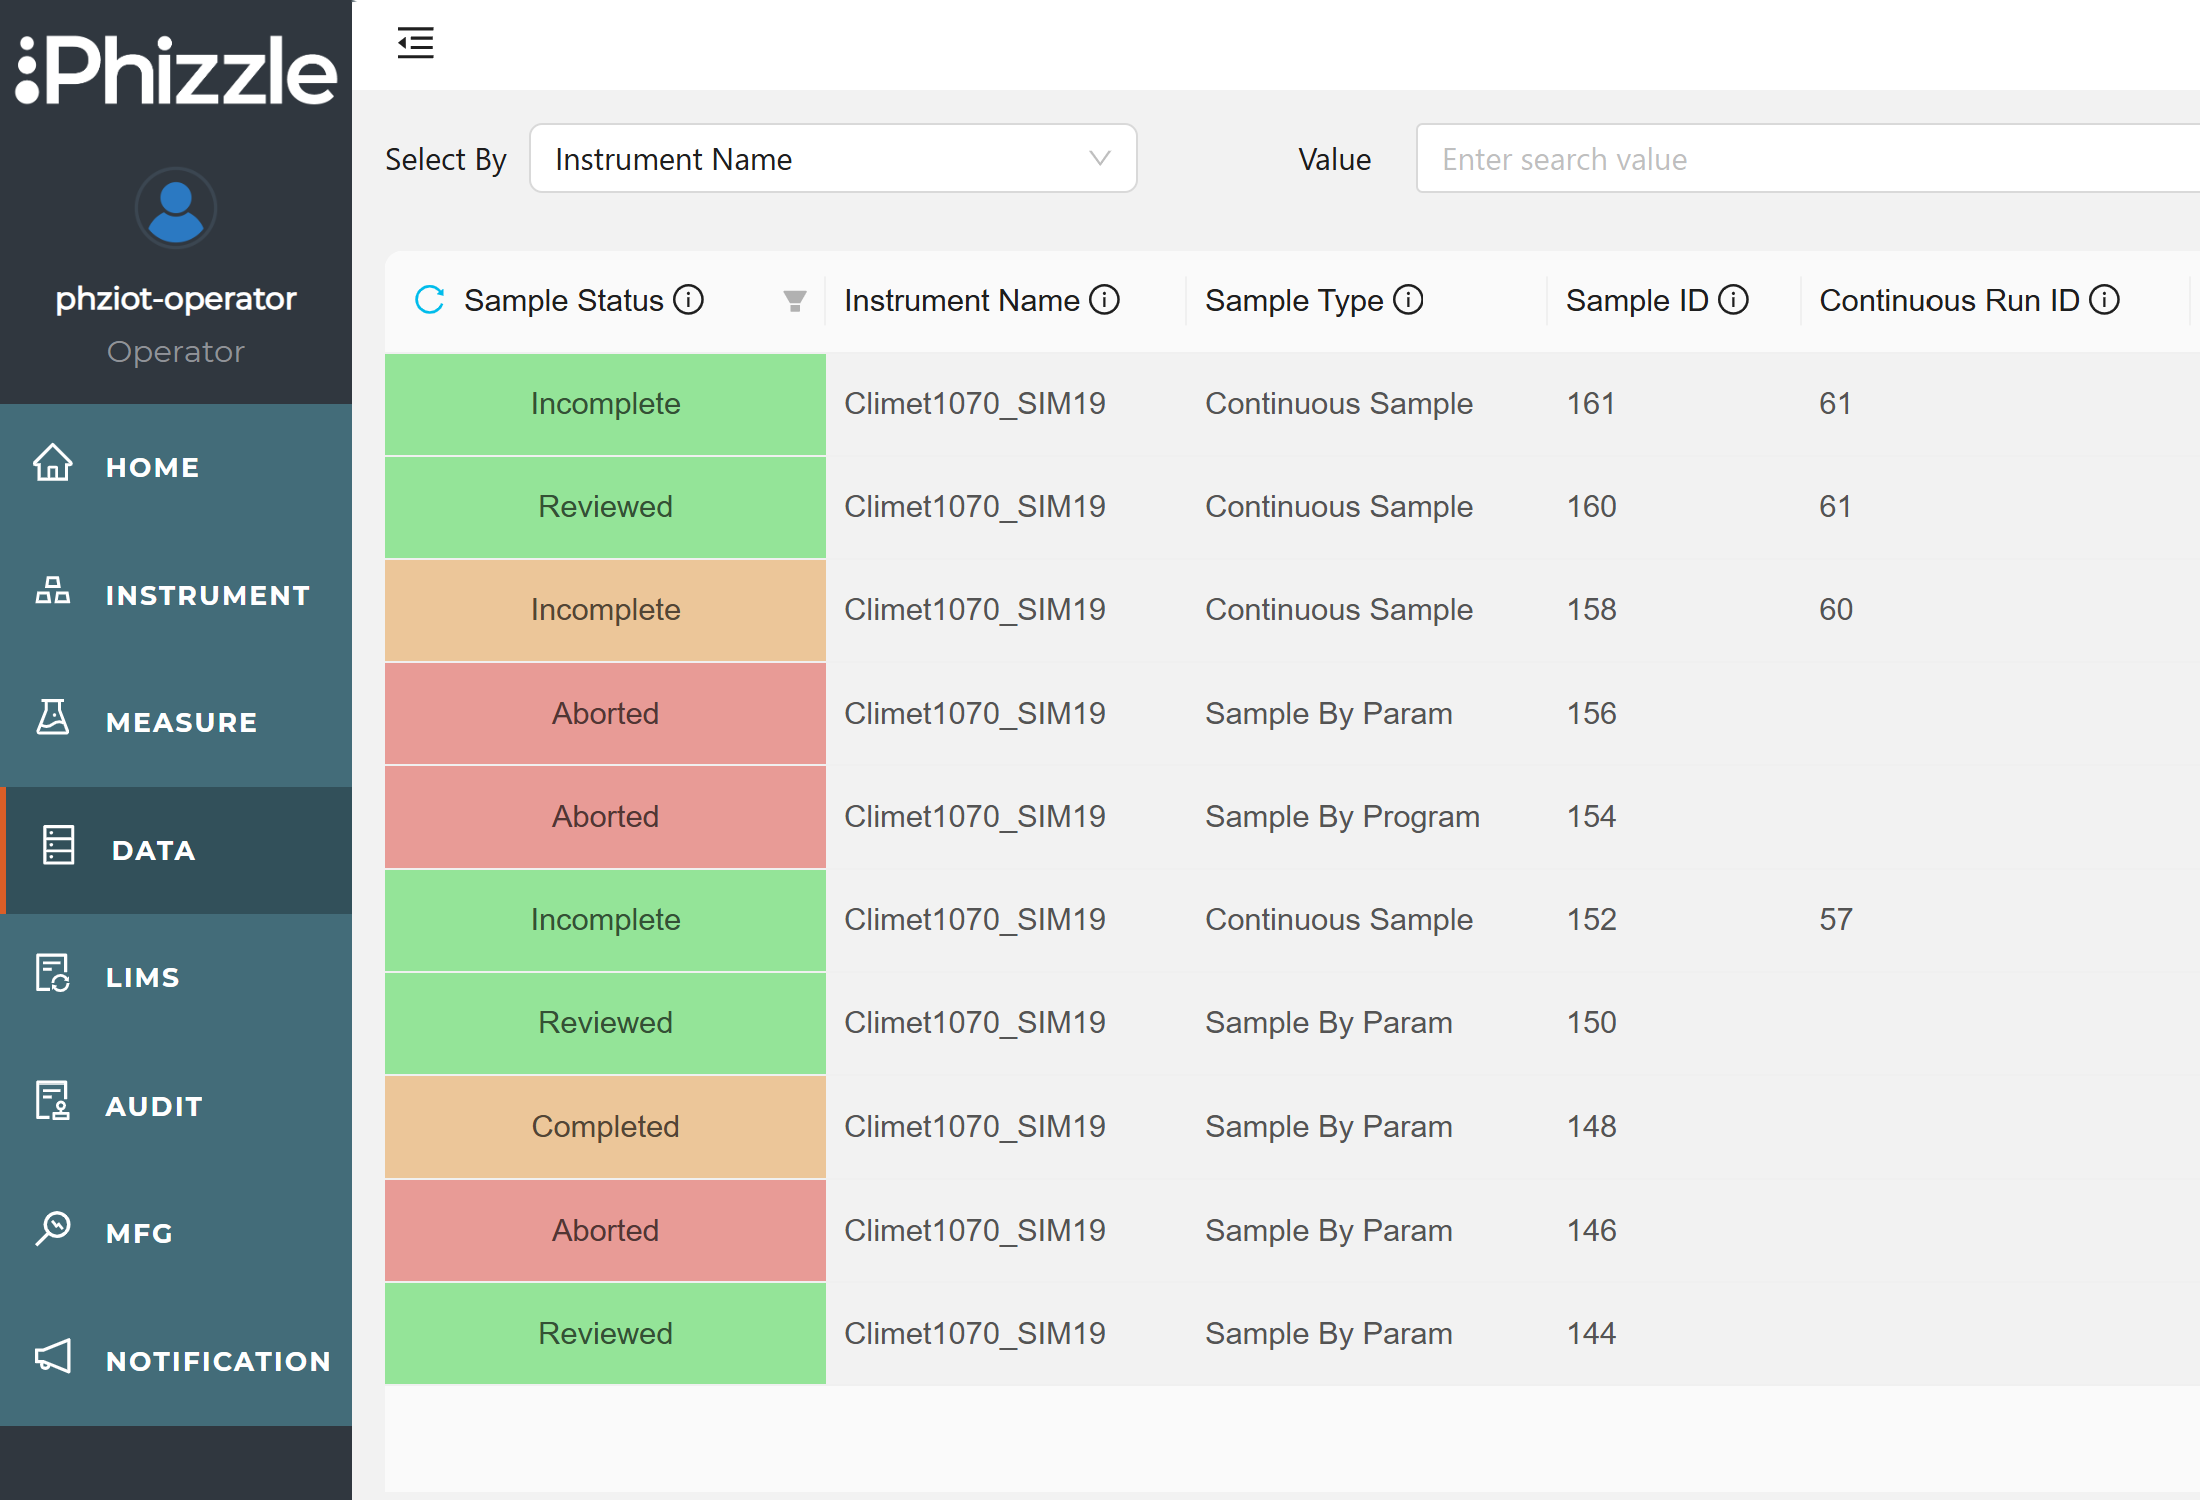
Task: Open the LIMS section
Action: click(142, 976)
